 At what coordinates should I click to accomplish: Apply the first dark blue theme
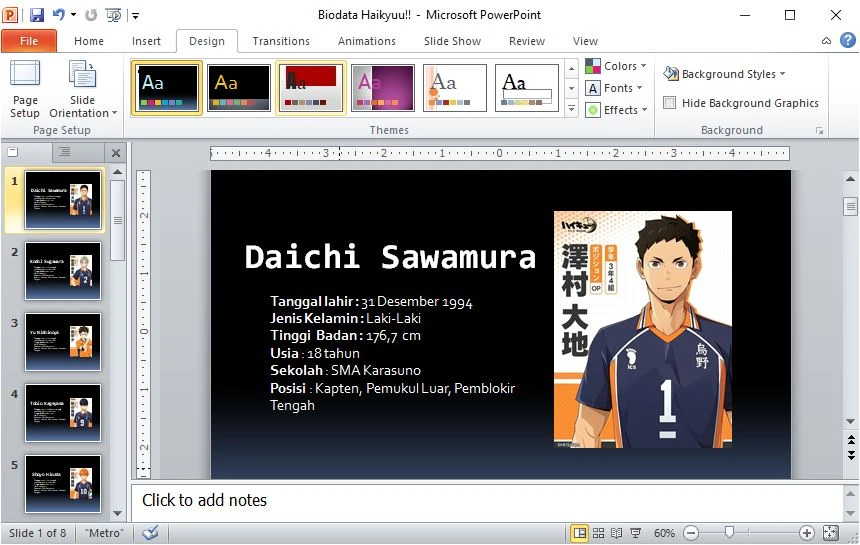pyautogui.click(x=167, y=88)
